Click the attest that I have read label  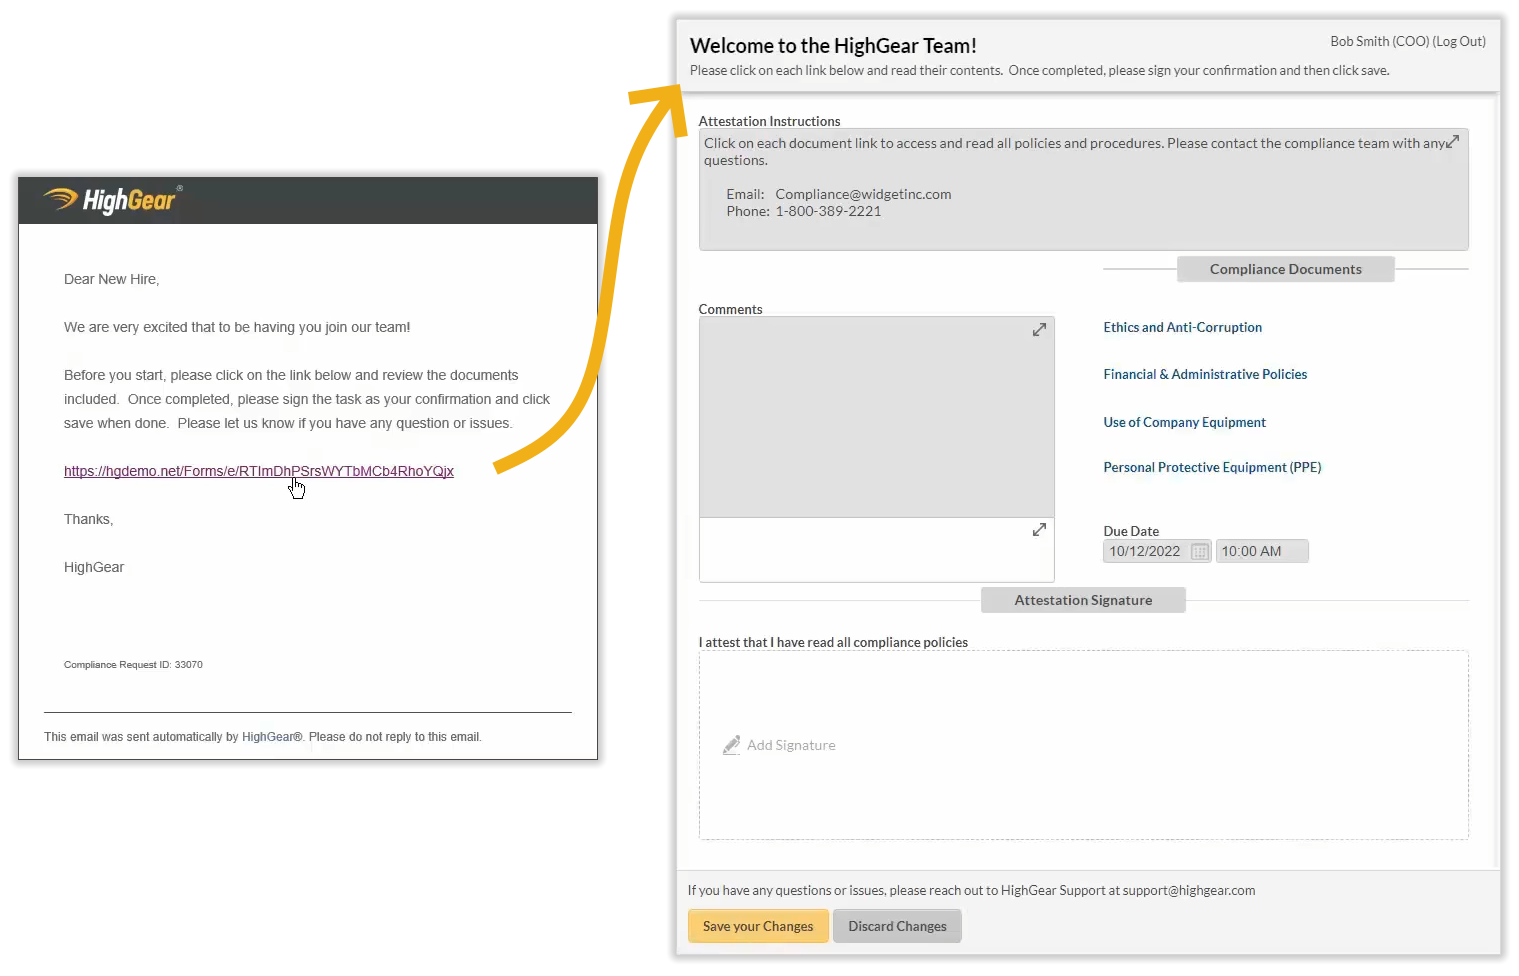tap(833, 642)
